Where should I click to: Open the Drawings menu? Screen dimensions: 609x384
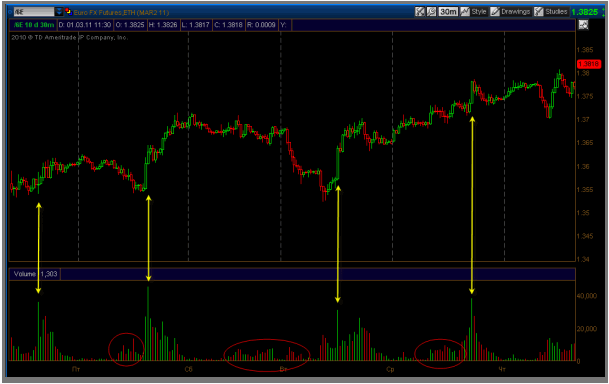pos(515,12)
